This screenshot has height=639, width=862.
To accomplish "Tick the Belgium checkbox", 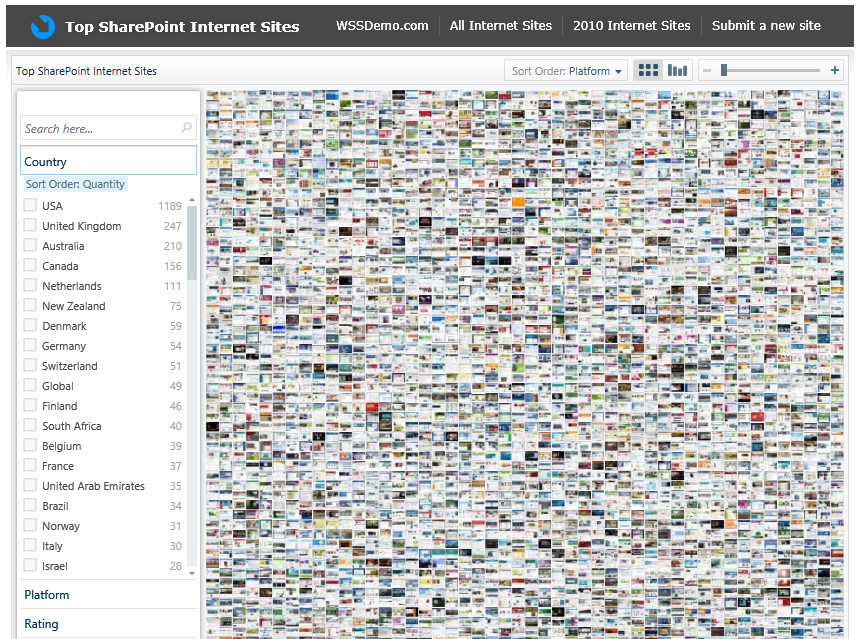I will [30, 446].
